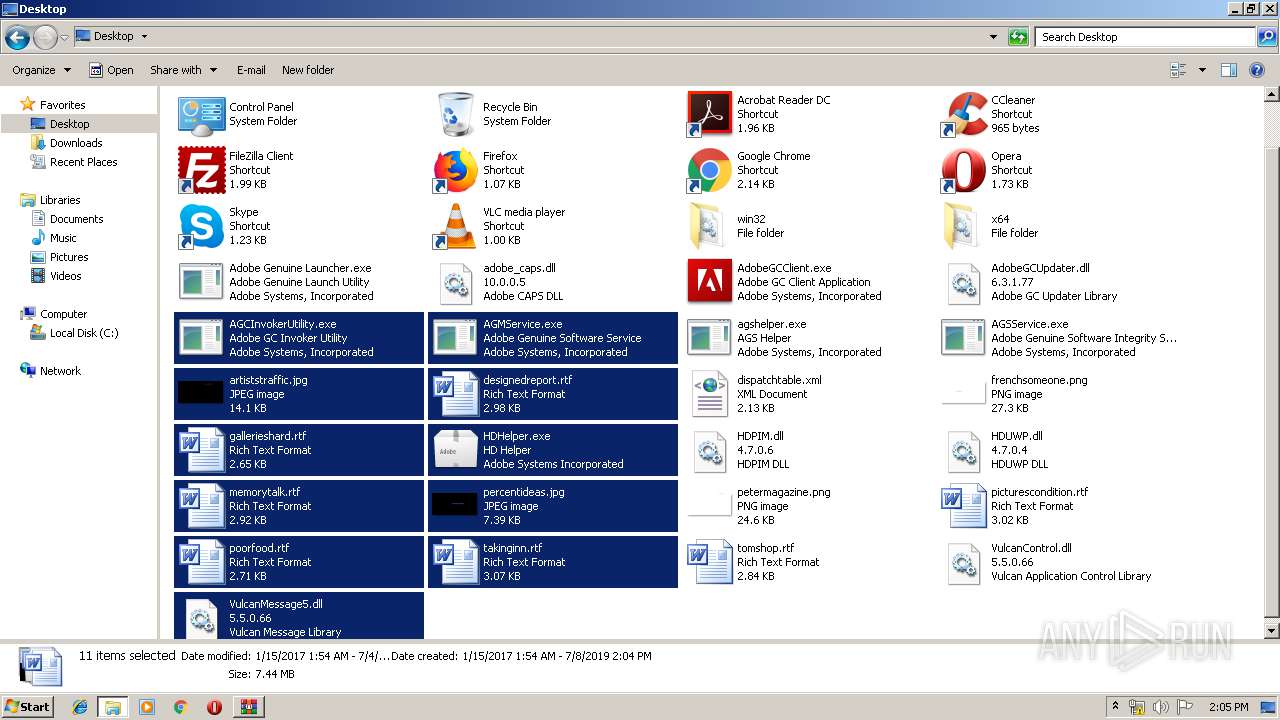Screen dimensions: 1280x720
Task: Click the E-mail toolbar button
Action: pyautogui.click(x=251, y=70)
